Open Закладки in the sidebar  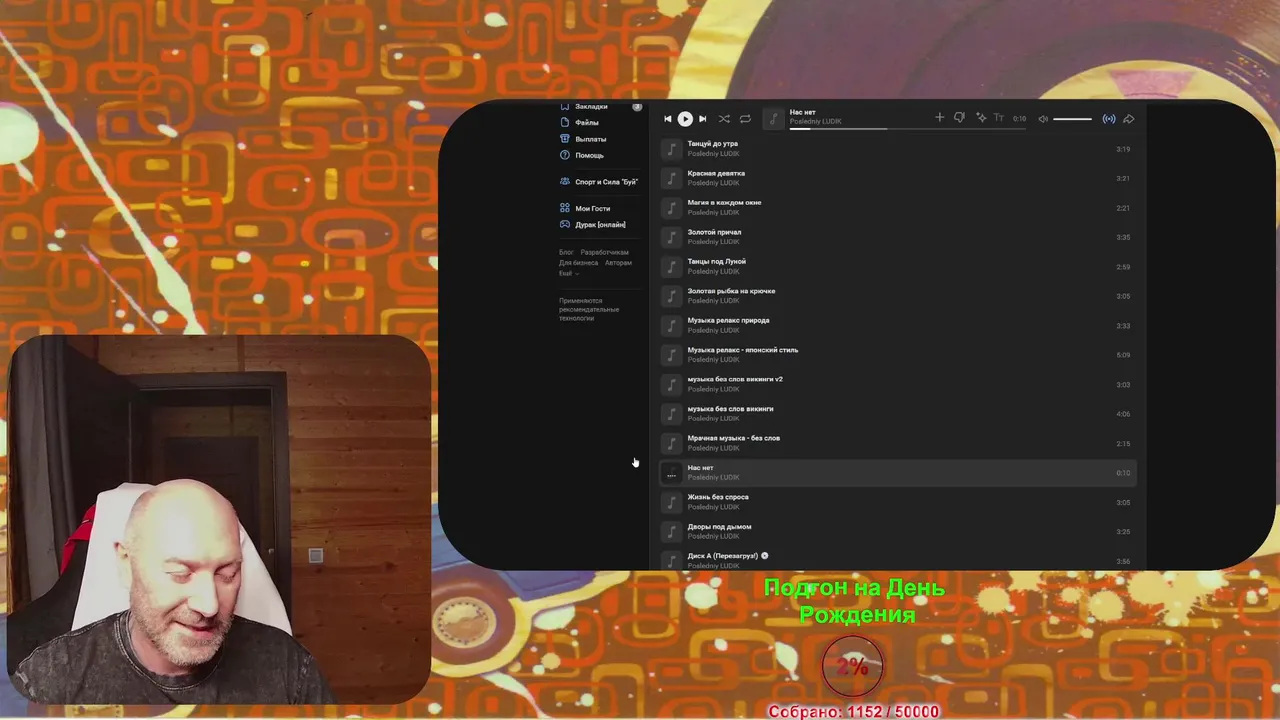point(591,106)
